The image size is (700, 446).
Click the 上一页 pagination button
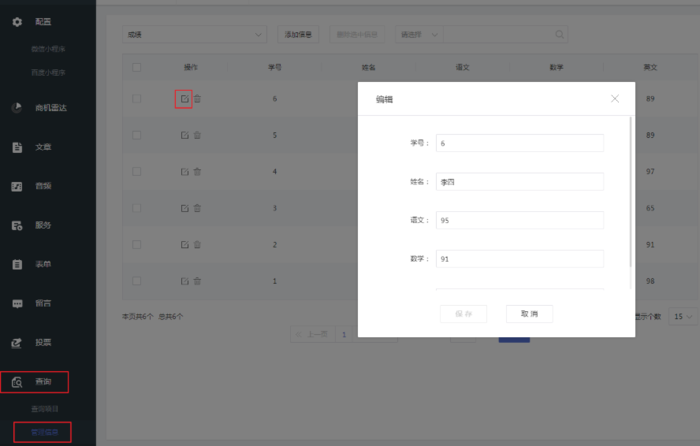pyautogui.click(x=312, y=334)
